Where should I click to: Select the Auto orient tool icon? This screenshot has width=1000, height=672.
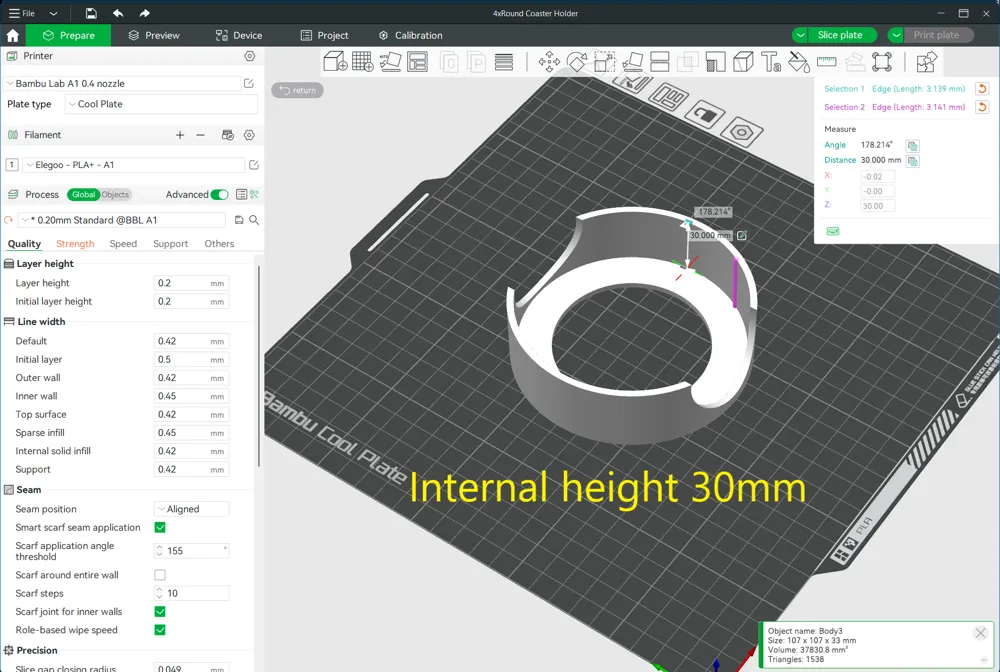[390, 62]
